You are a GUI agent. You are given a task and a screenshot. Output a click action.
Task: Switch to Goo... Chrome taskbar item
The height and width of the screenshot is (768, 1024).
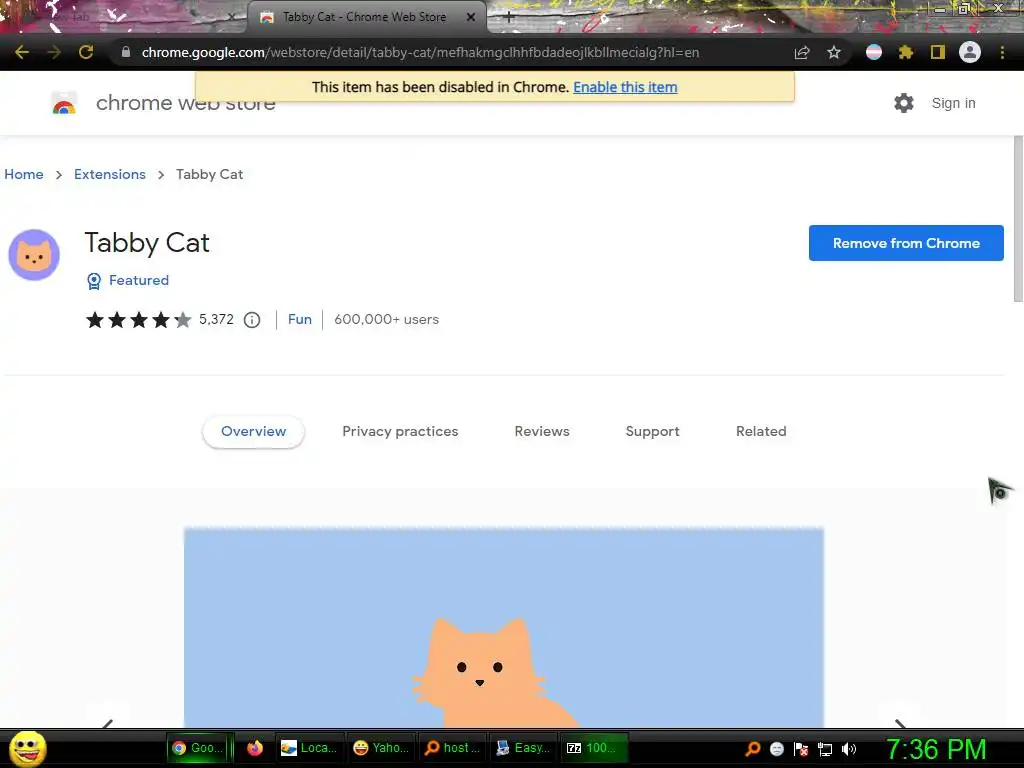point(198,748)
